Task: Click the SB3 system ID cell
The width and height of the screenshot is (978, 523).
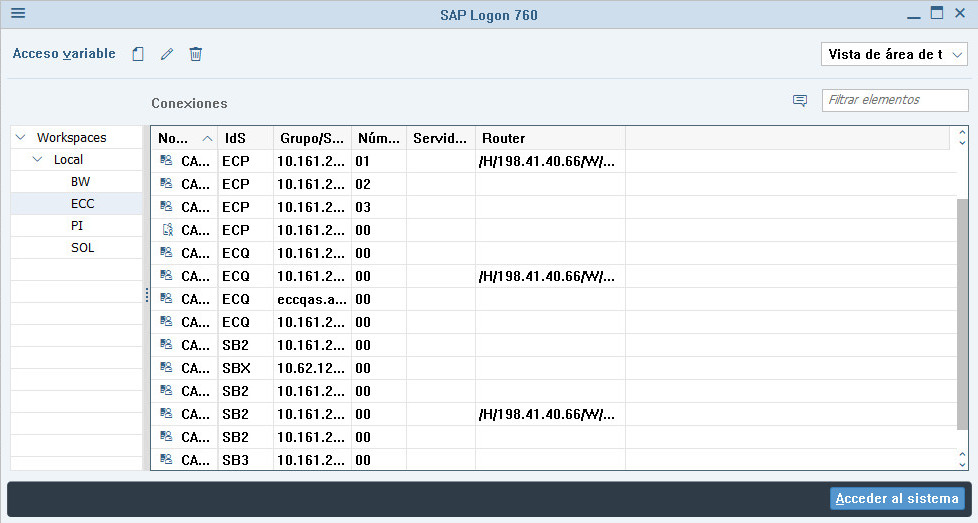Action: coord(245,460)
